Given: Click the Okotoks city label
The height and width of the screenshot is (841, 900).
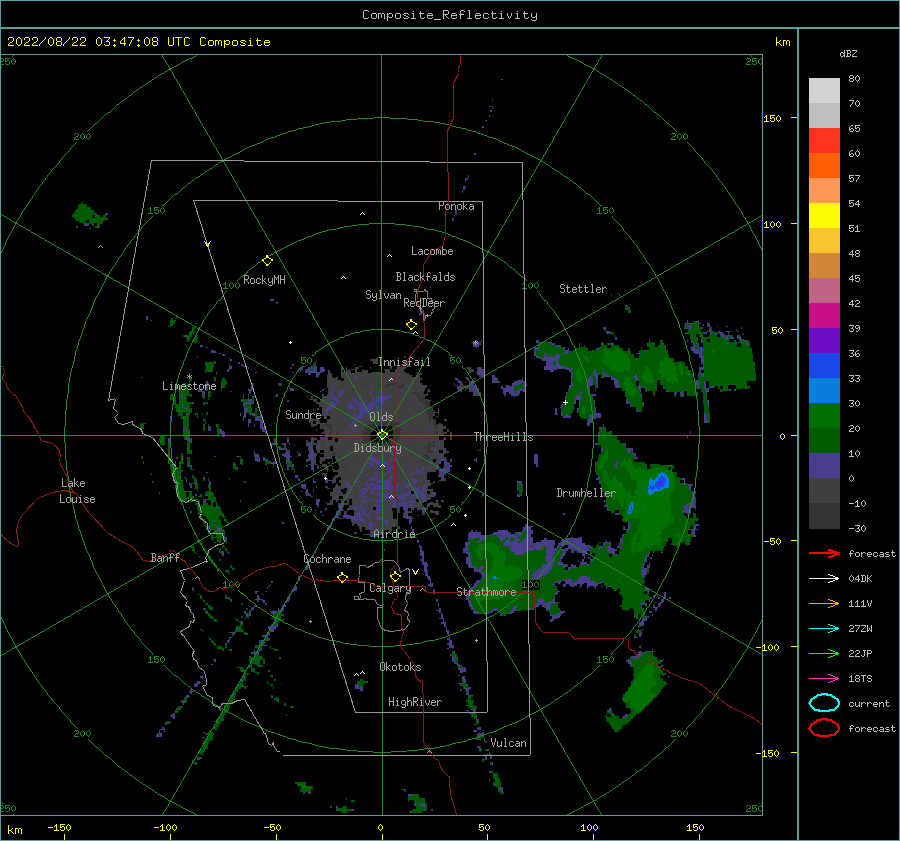Looking at the screenshot, I should pos(400,667).
